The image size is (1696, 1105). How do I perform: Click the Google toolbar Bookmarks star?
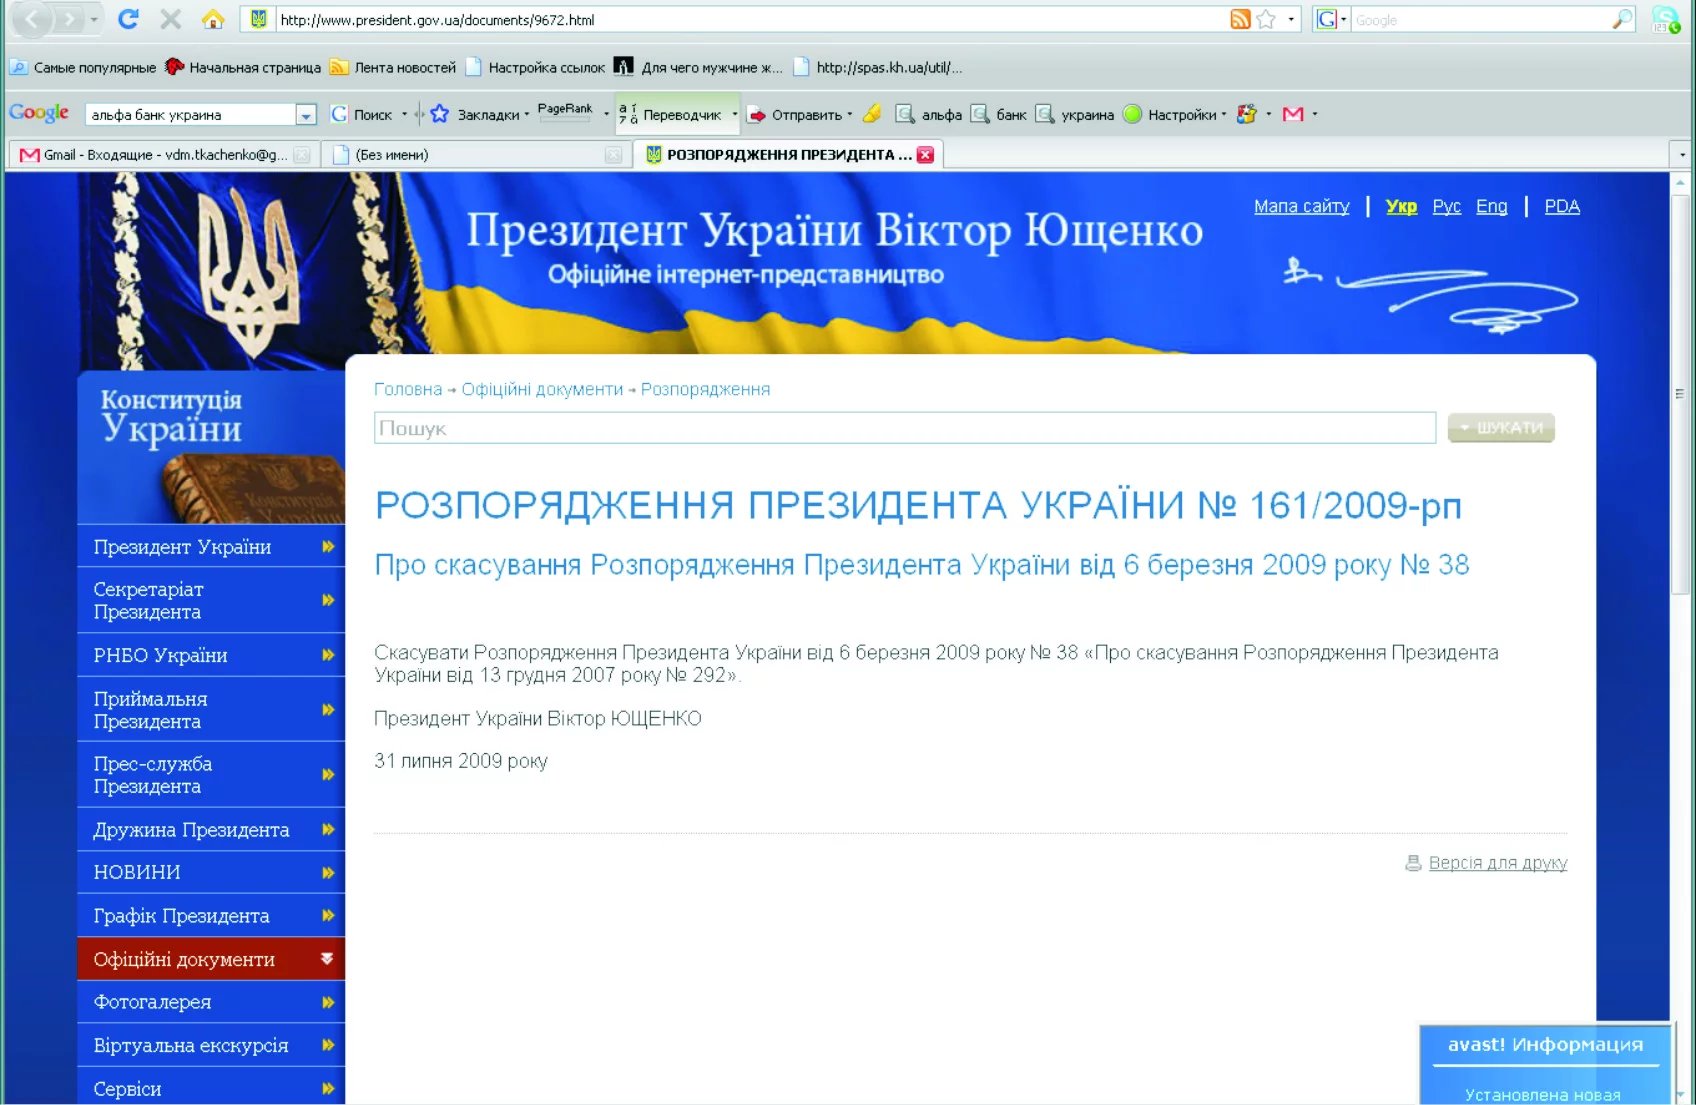(x=439, y=114)
